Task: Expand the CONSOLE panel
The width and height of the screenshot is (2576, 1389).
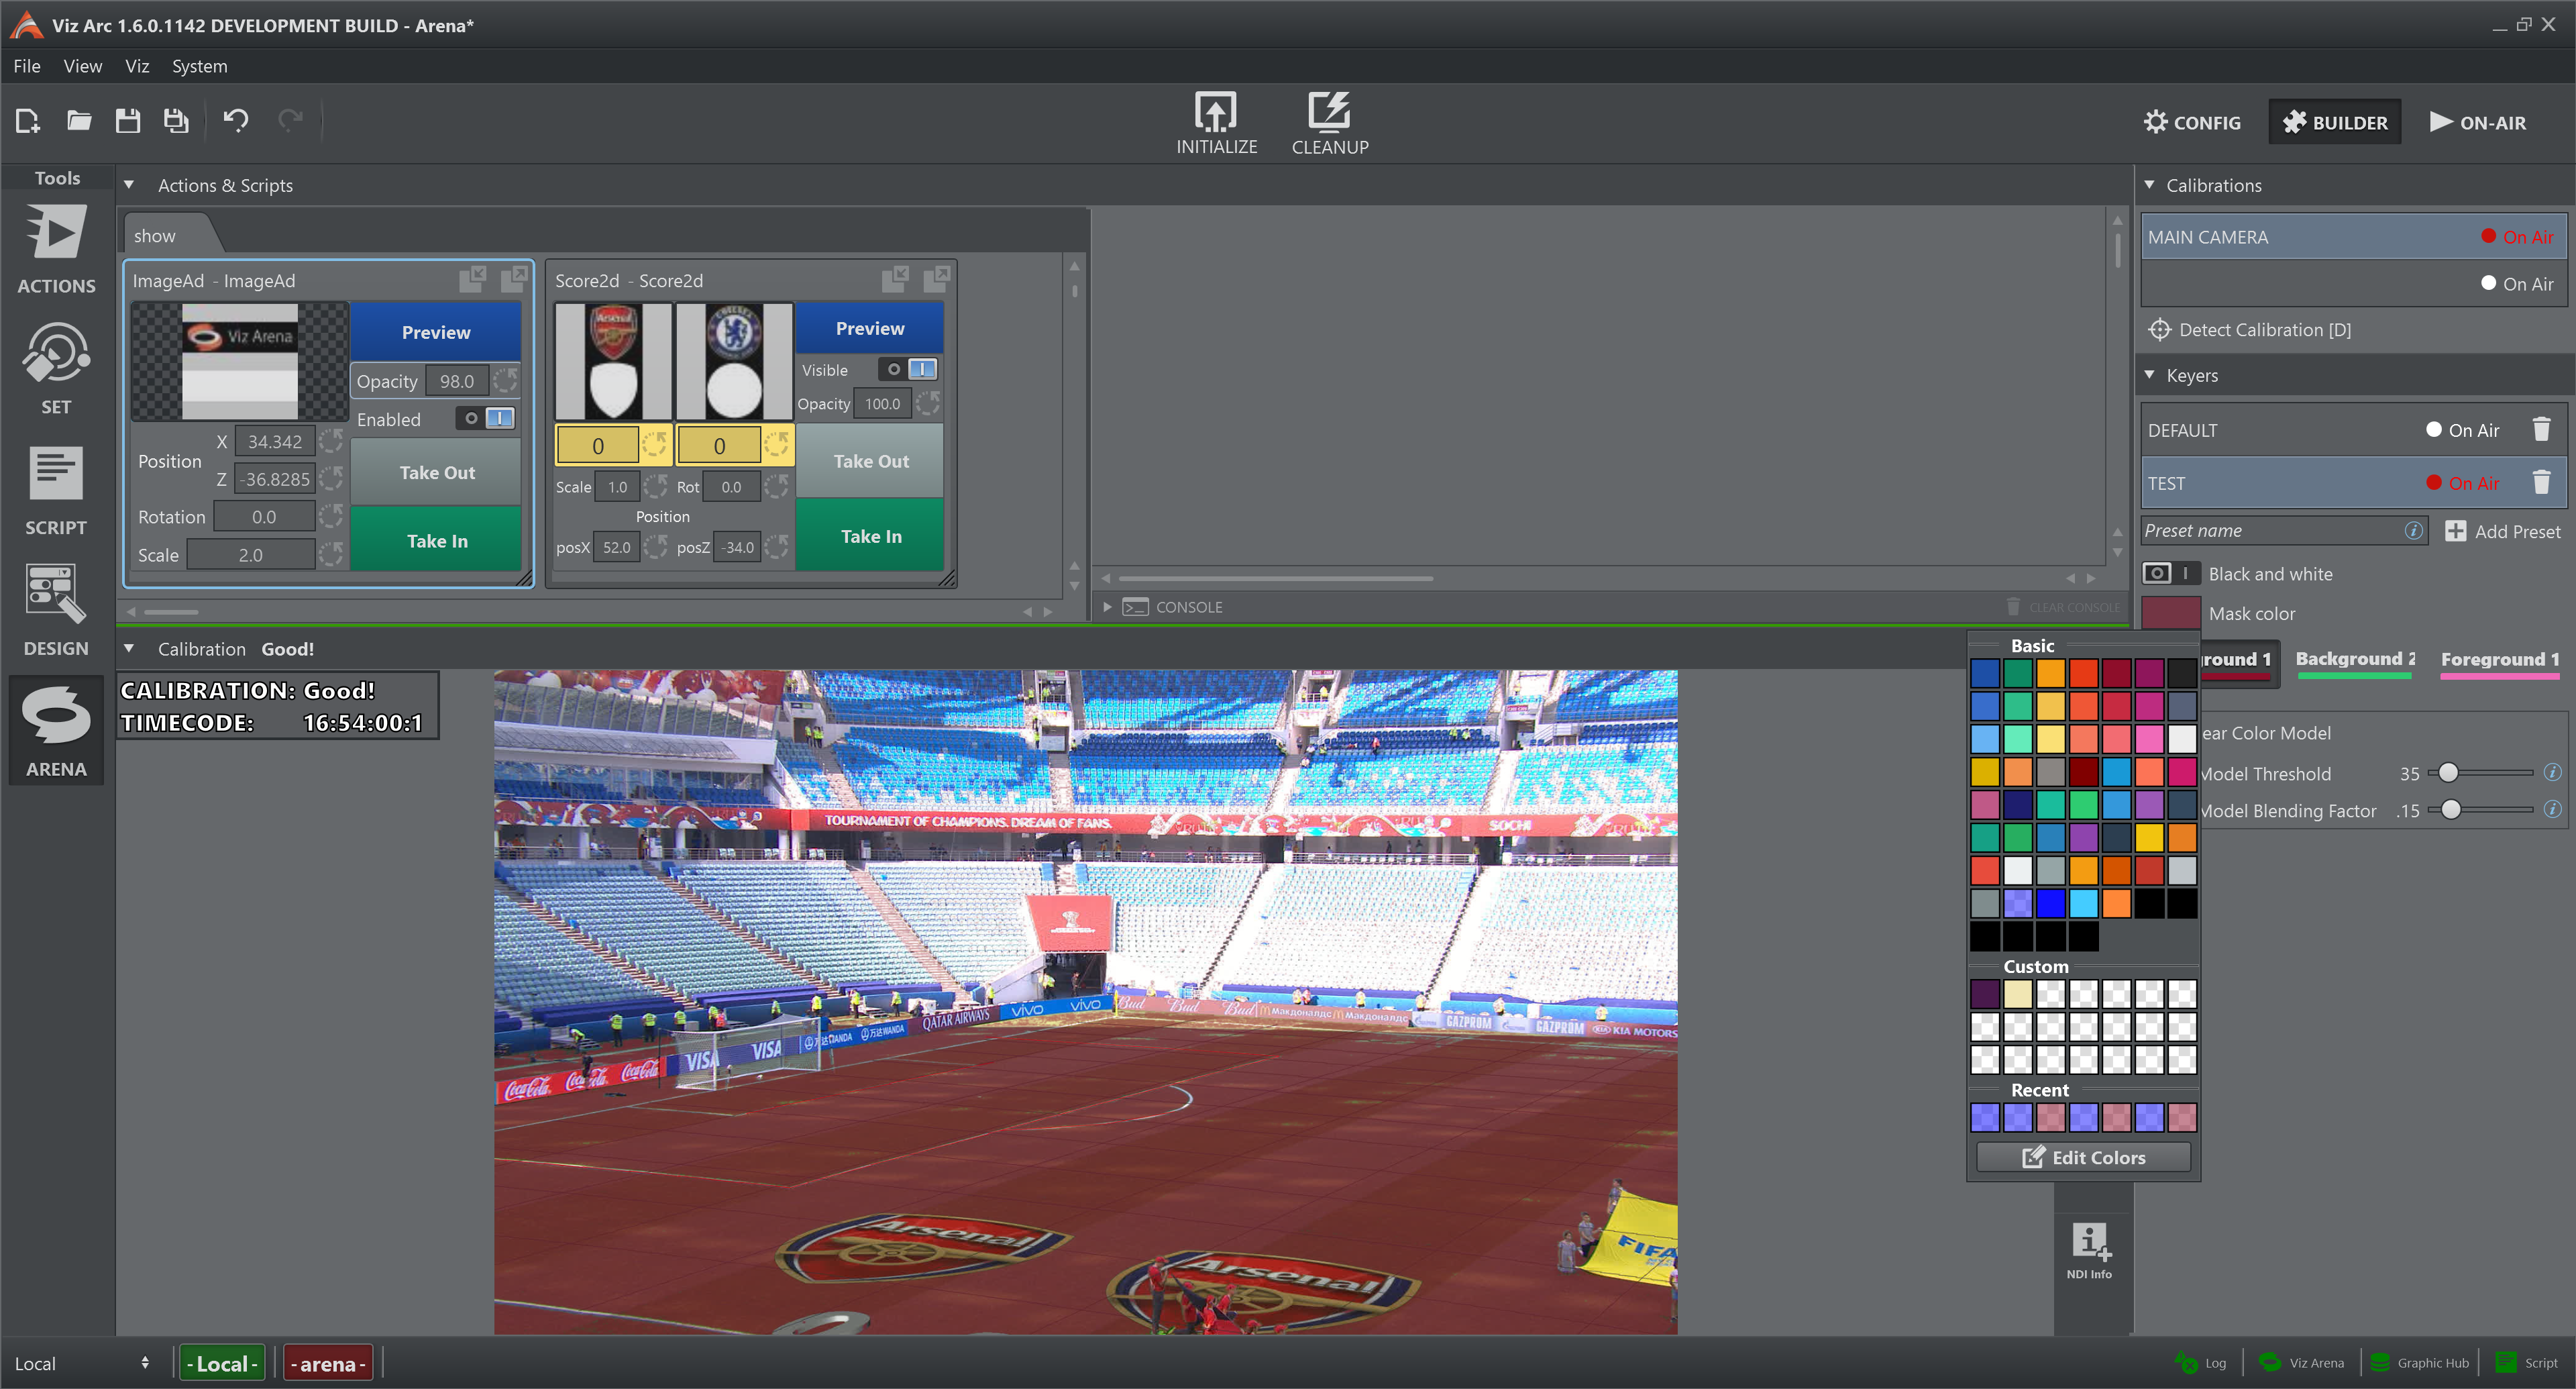Action: [1107, 607]
